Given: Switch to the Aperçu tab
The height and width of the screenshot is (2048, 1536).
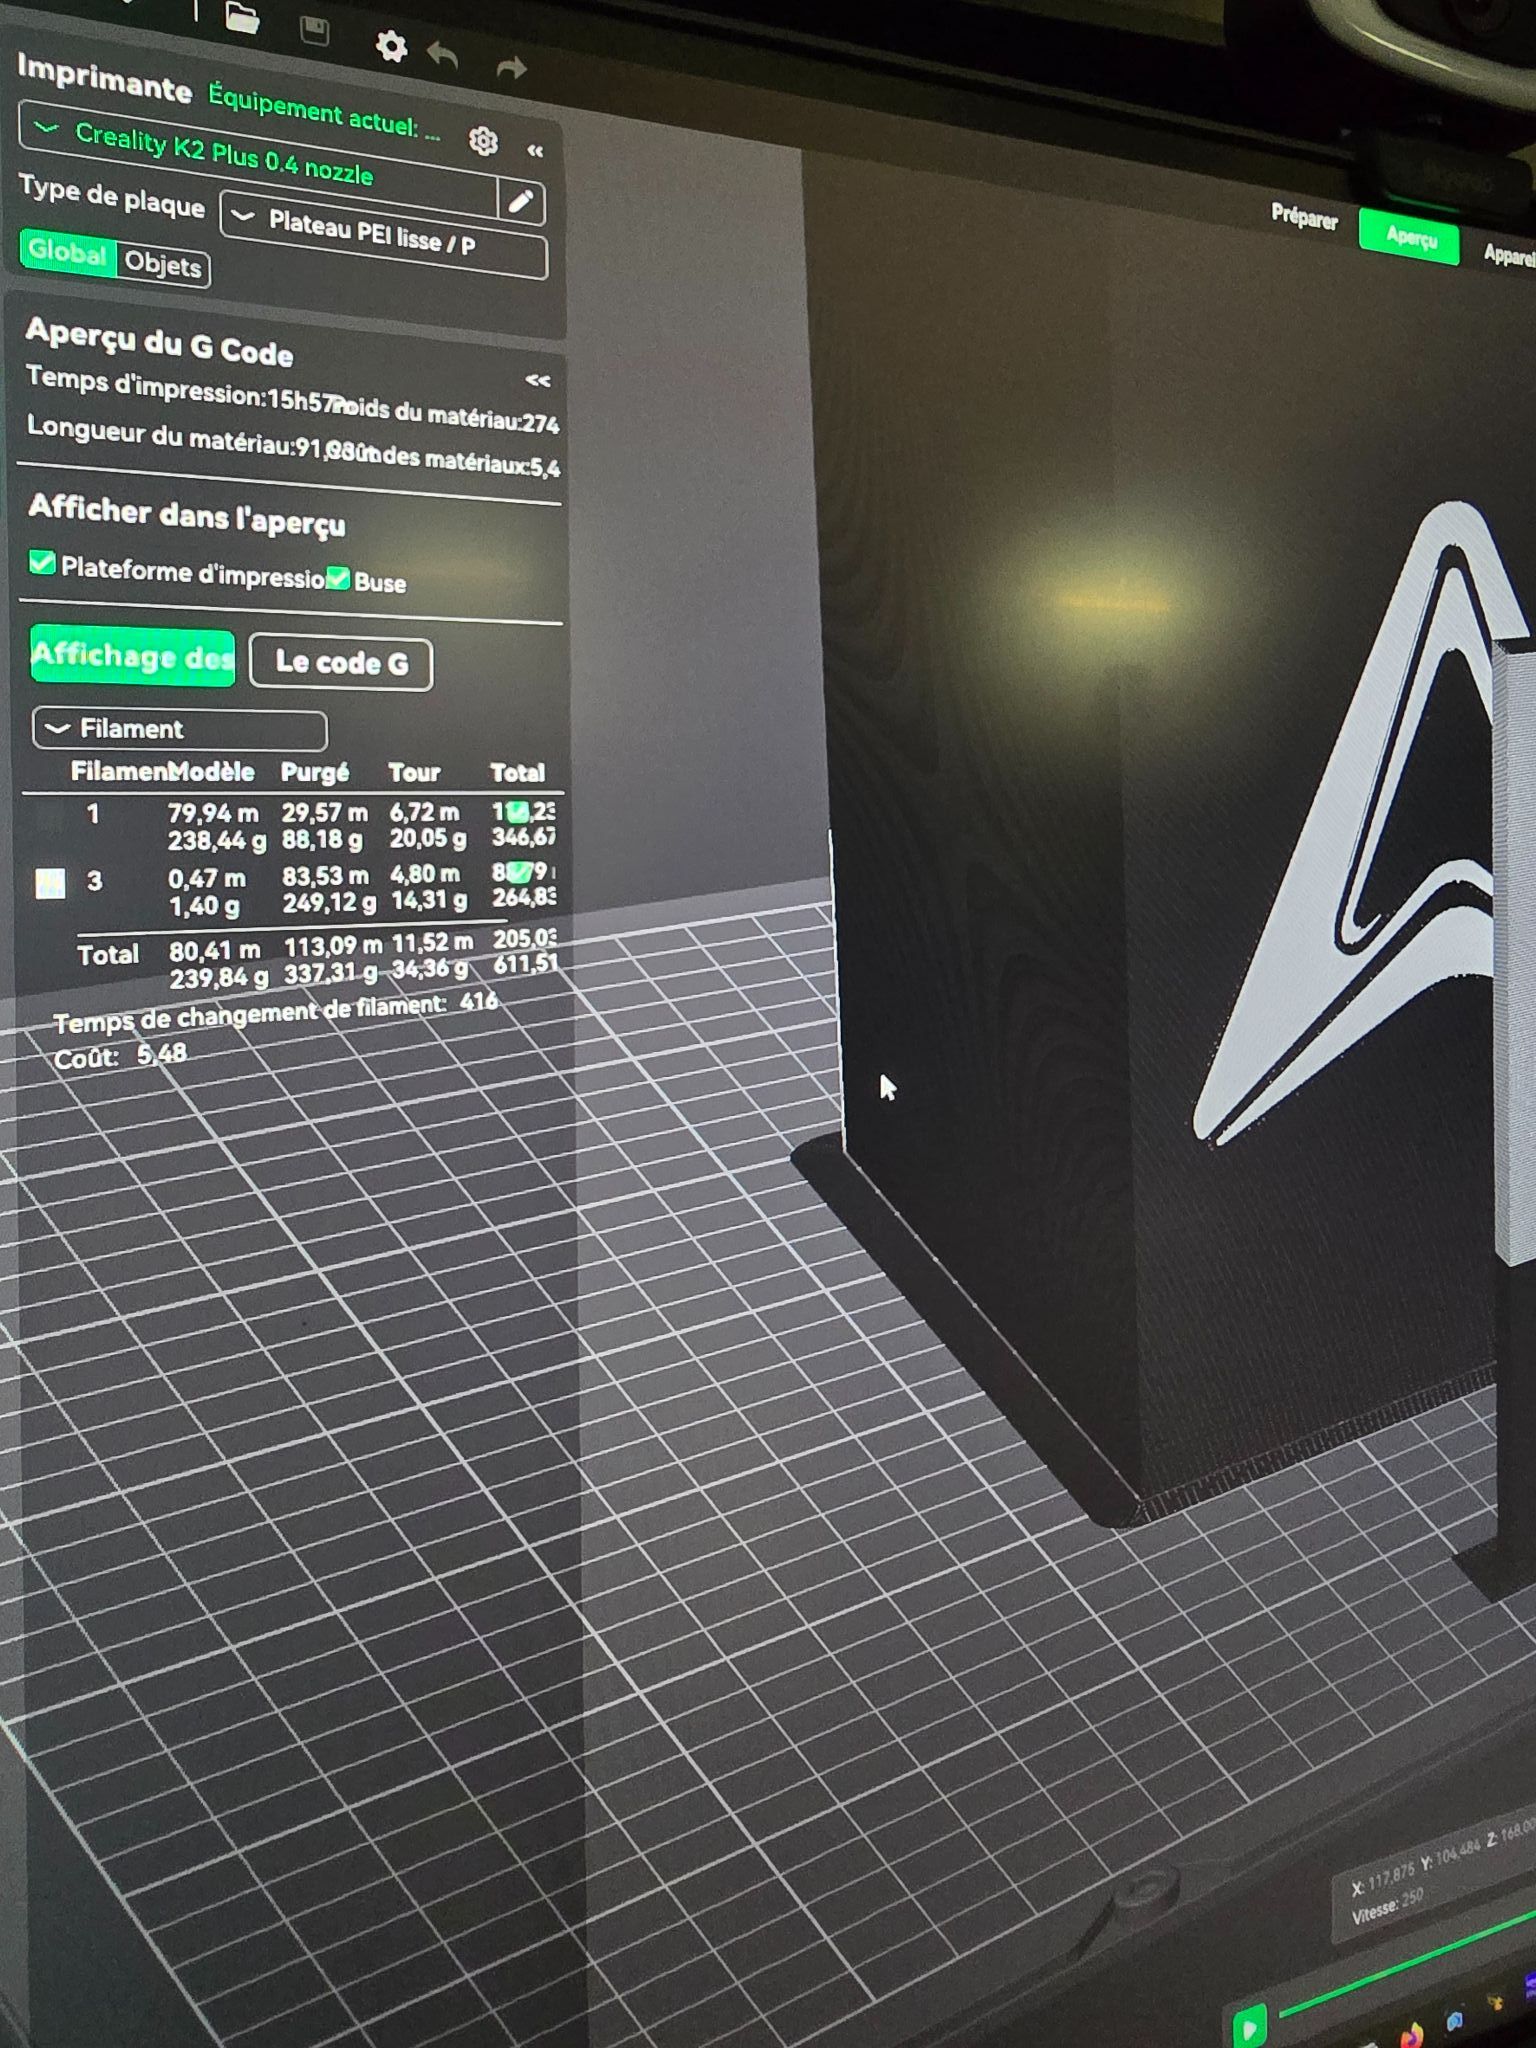Looking at the screenshot, I should (1410, 237).
